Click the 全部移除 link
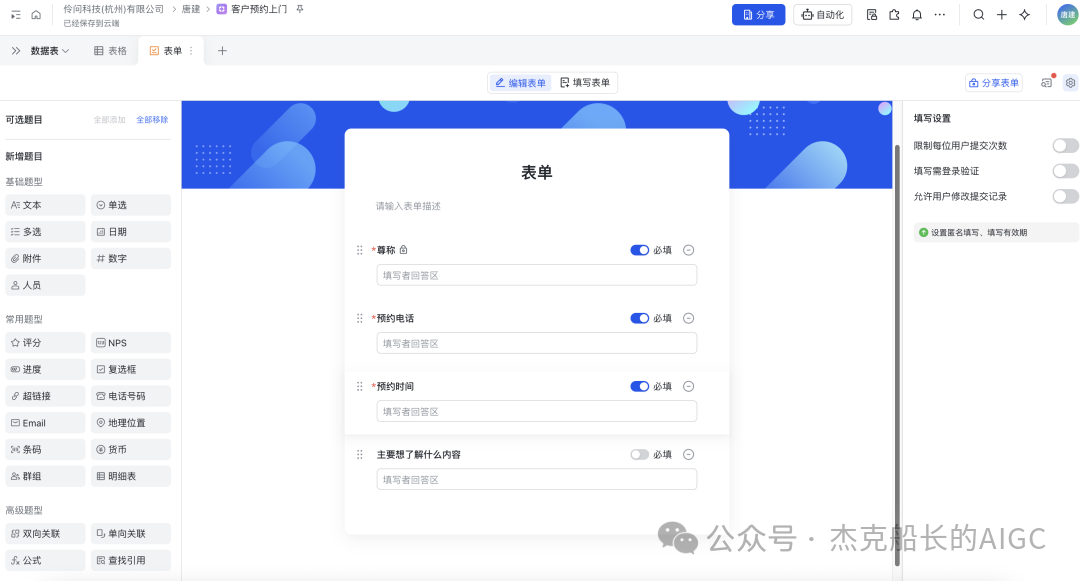This screenshot has width=1080, height=581. 152,120
